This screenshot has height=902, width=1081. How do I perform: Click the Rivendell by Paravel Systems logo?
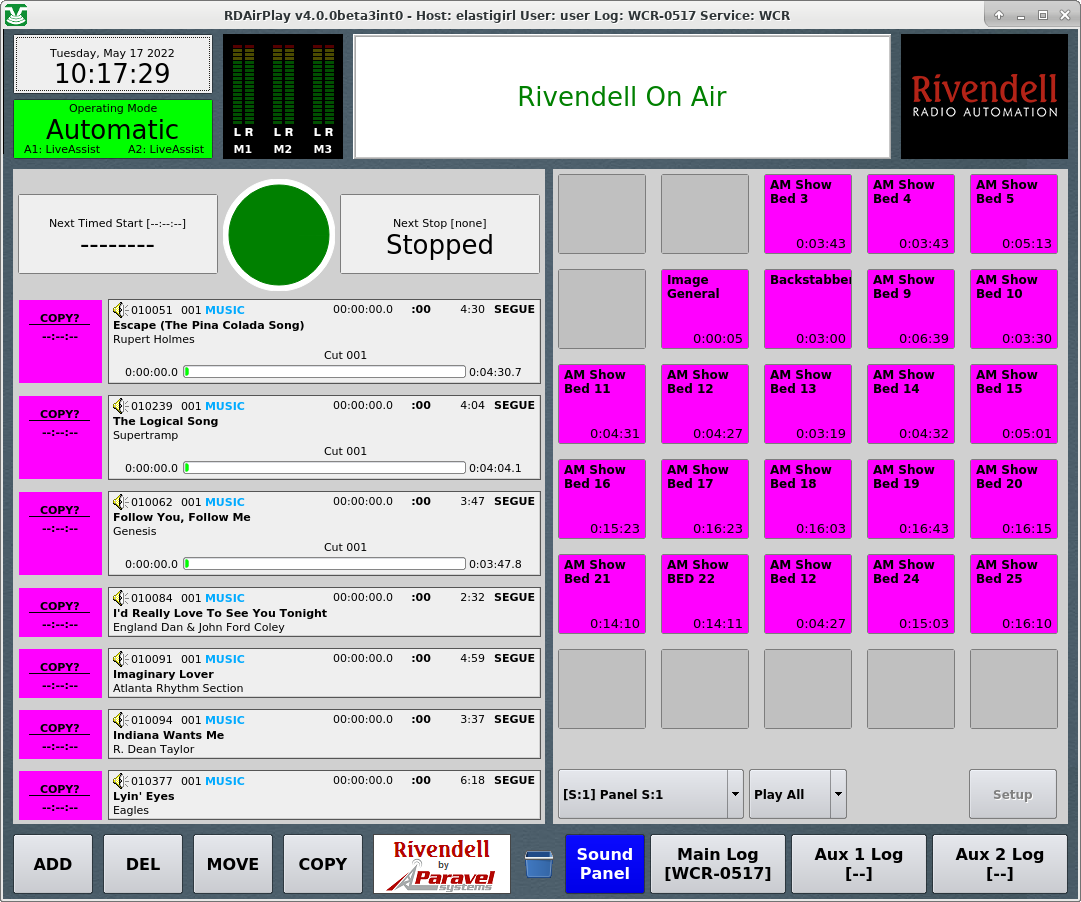[441, 864]
